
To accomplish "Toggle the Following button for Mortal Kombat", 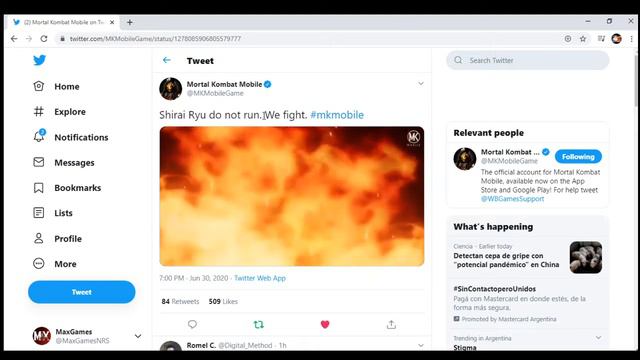I will point(578,157).
